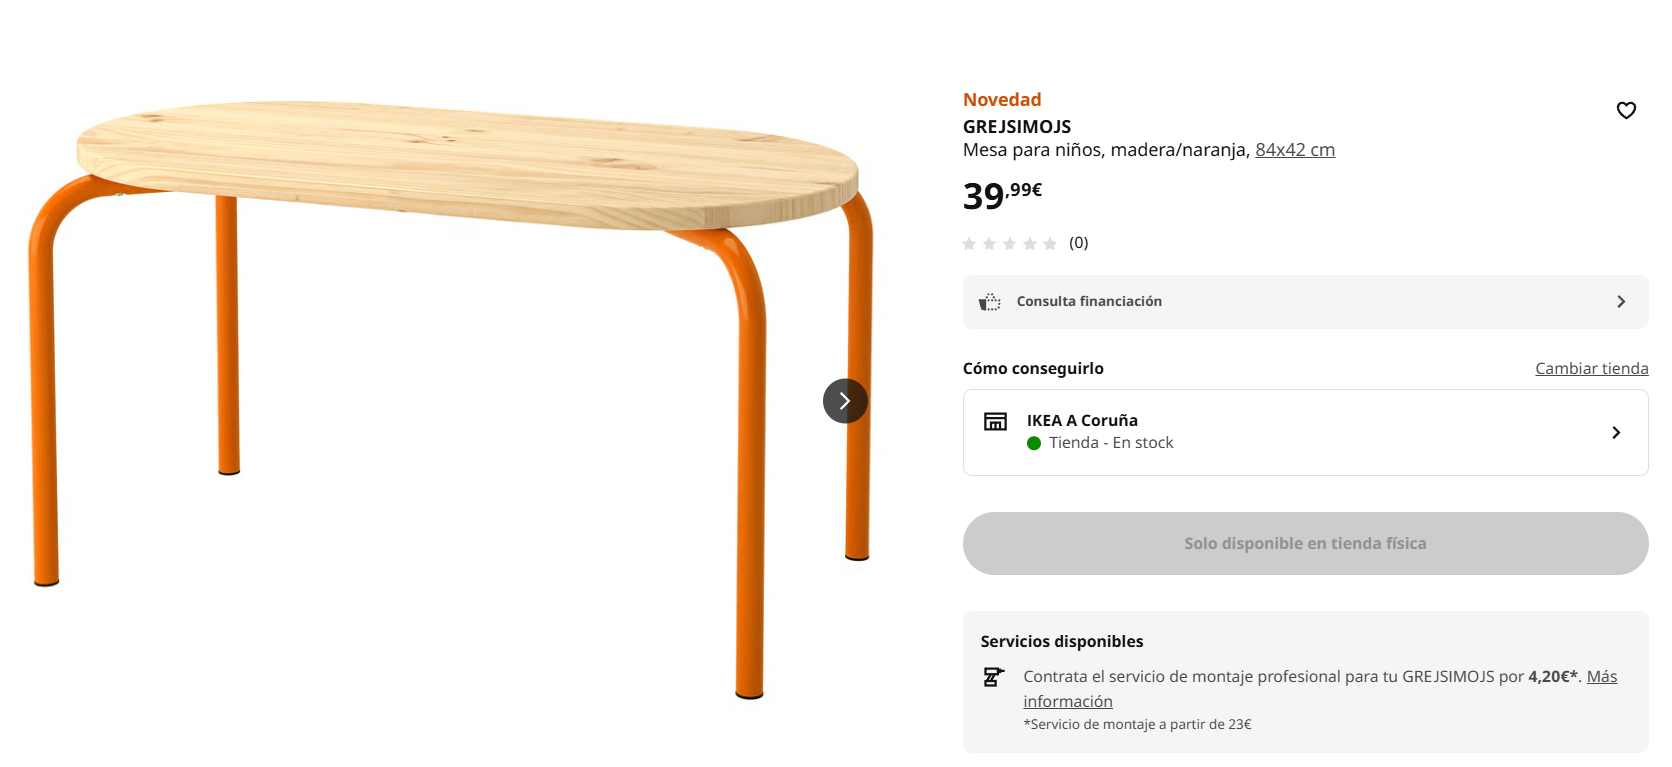This screenshot has height=767, width=1672.
Task: Click the five-star rating row
Action: [1009, 243]
